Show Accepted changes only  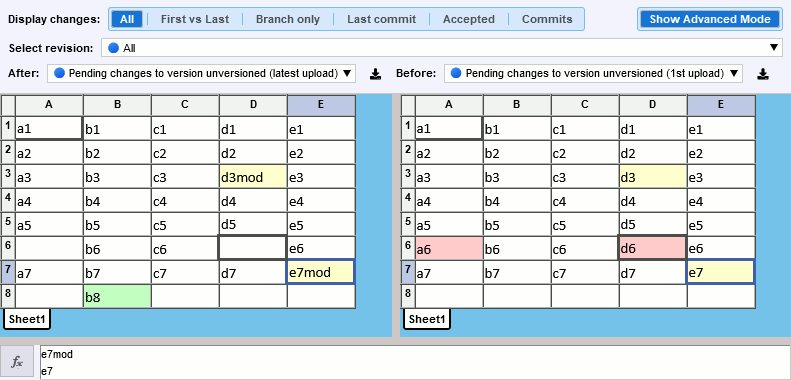[x=469, y=19]
